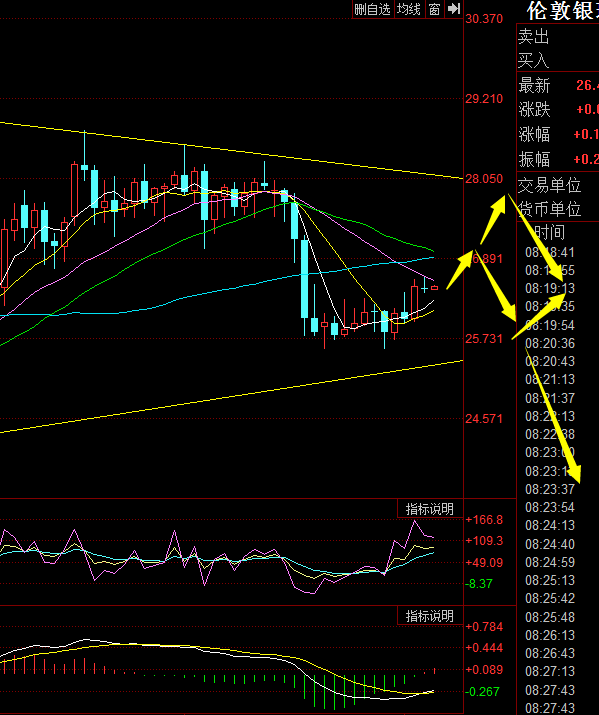
Task: Click the 时间 column header
Action: [x=548, y=233]
